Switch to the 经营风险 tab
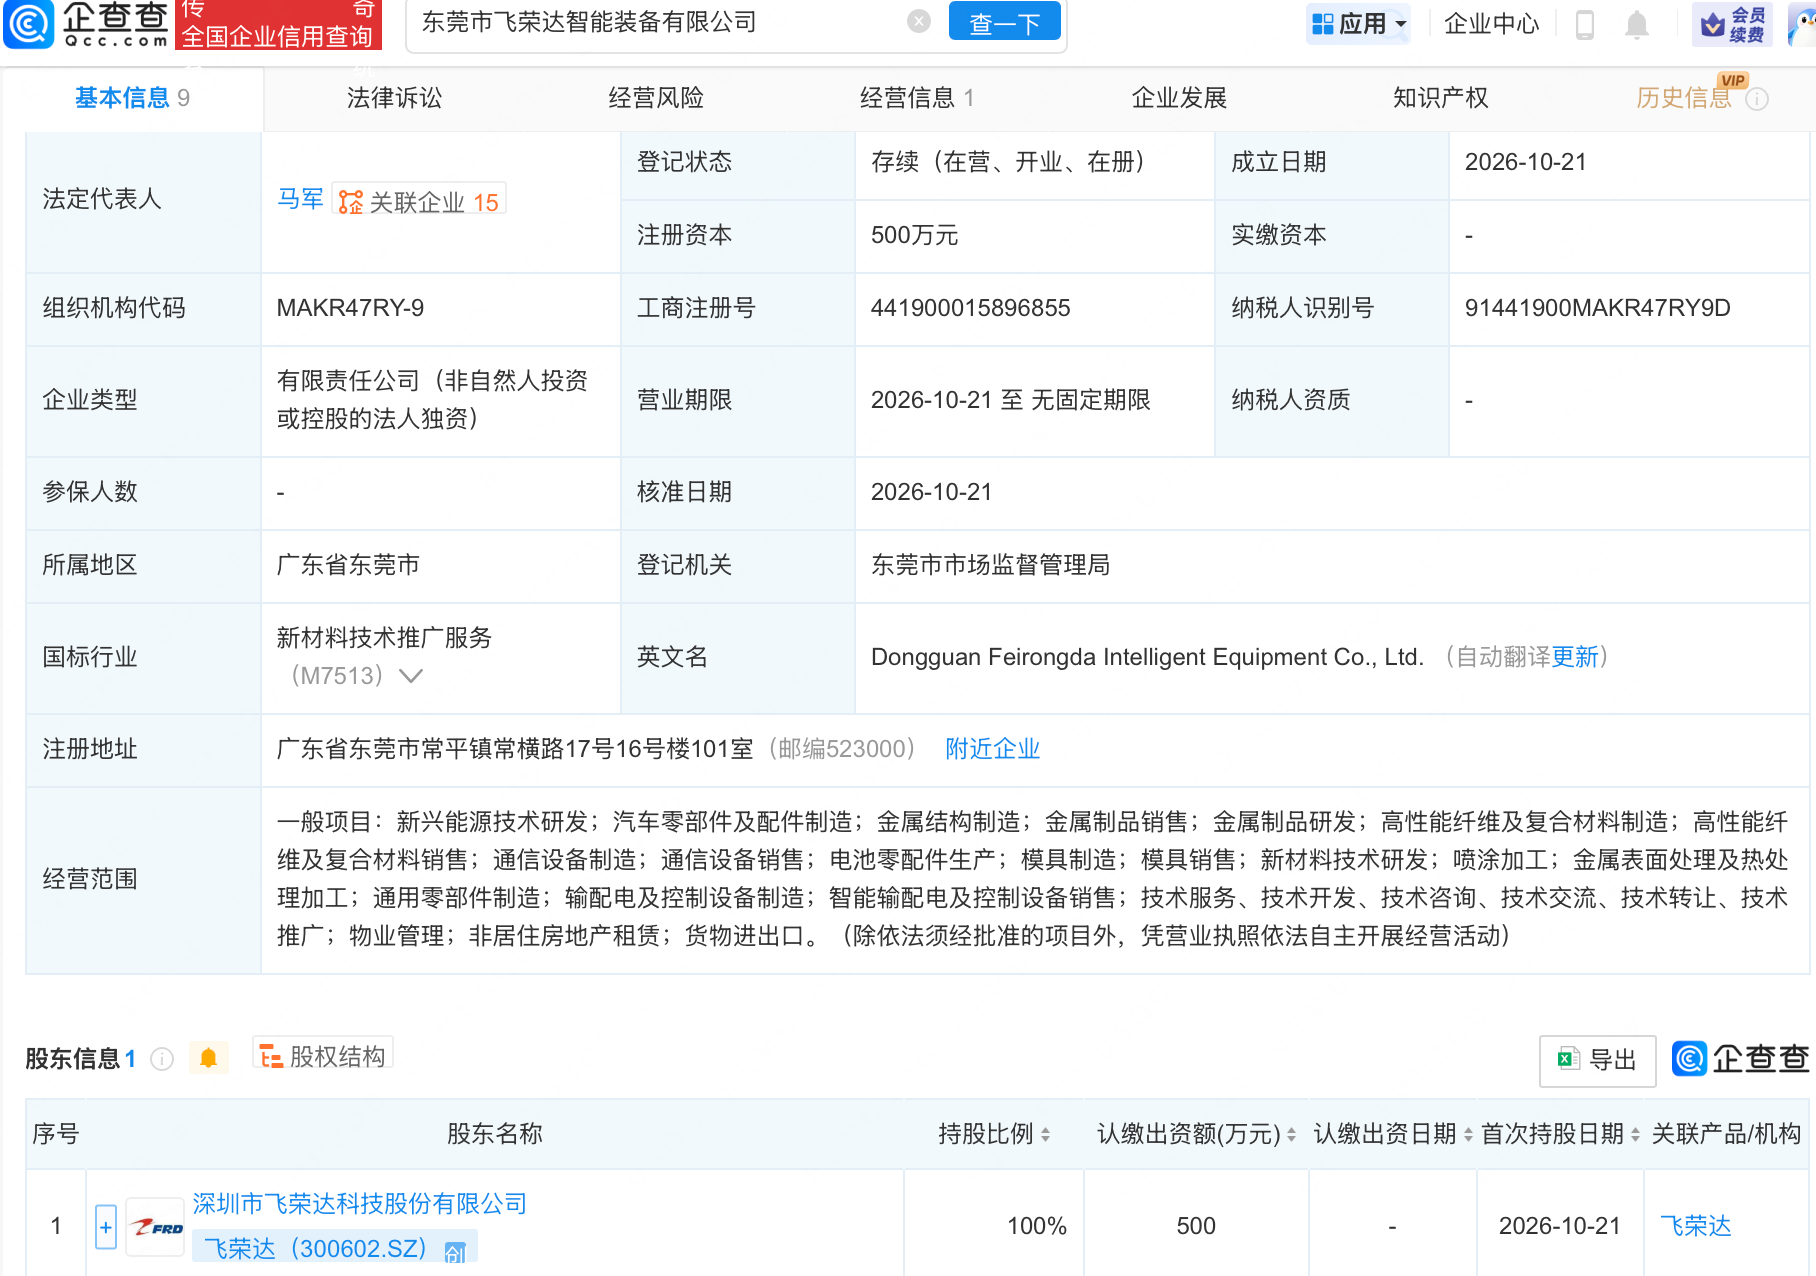The image size is (1816, 1276). pos(656,98)
